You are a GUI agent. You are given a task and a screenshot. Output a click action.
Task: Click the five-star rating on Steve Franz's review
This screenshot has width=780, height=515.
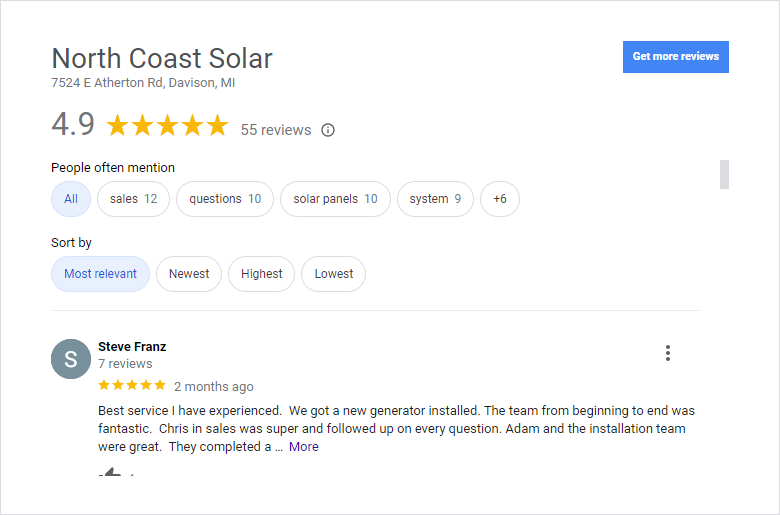tap(132, 385)
